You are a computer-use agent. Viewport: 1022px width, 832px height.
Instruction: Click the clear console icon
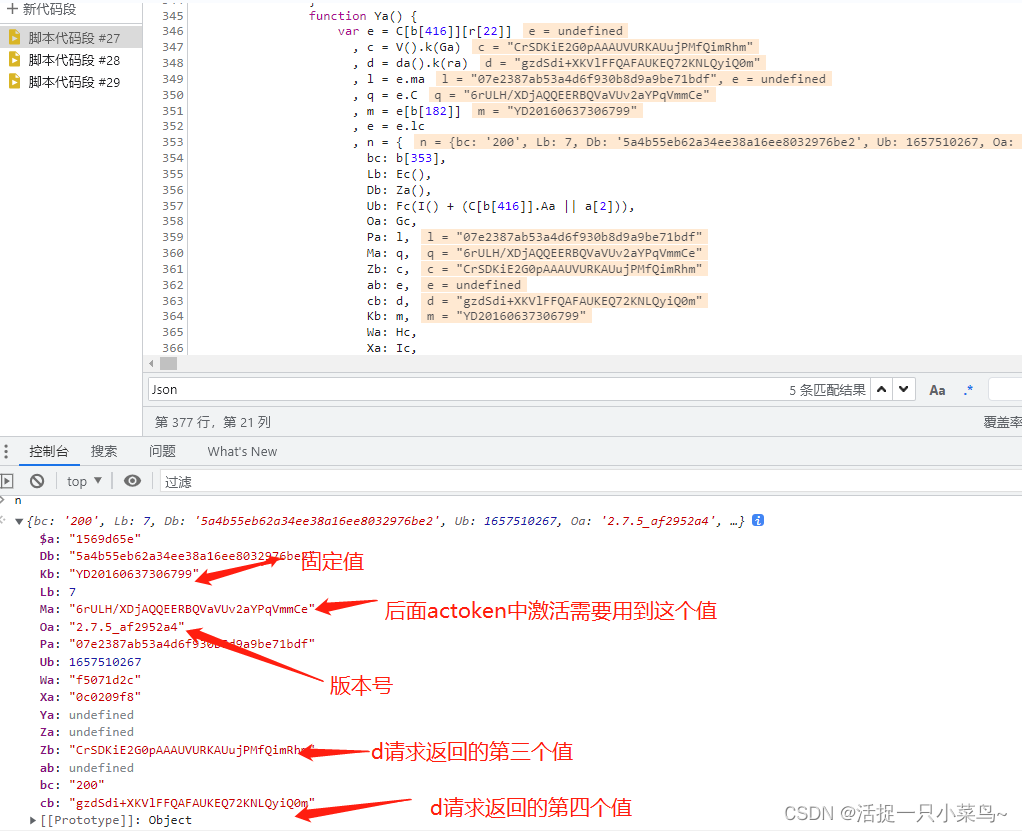[37, 481]
